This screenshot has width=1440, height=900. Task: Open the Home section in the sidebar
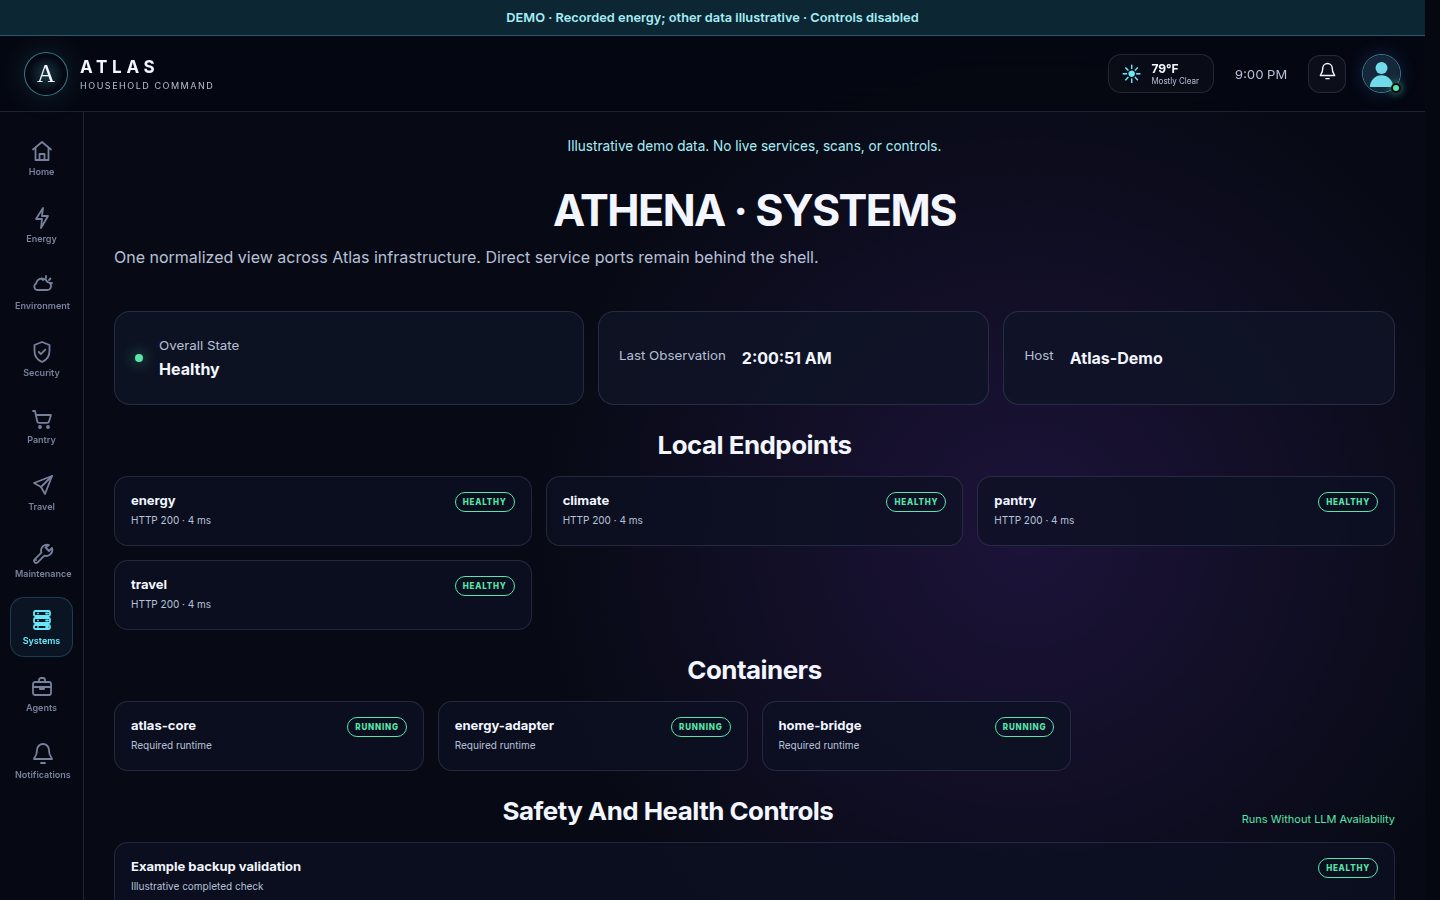(41, 159)
